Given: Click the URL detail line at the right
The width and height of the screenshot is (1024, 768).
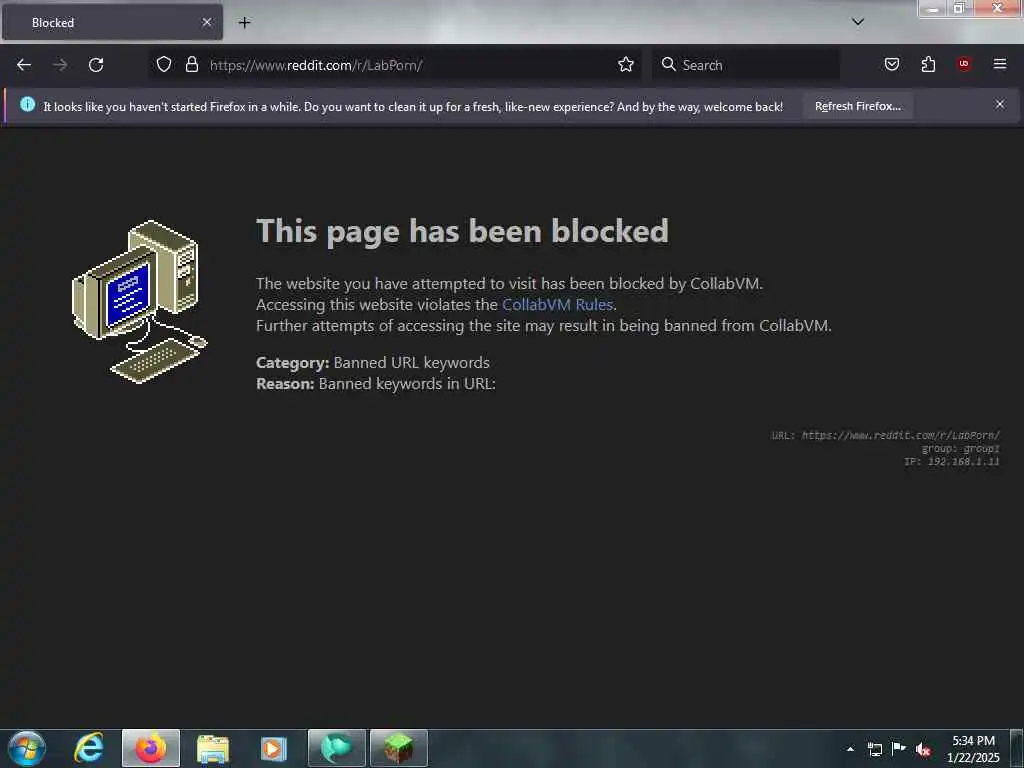Looking at the screenshot, I should [x=885, y=435].
